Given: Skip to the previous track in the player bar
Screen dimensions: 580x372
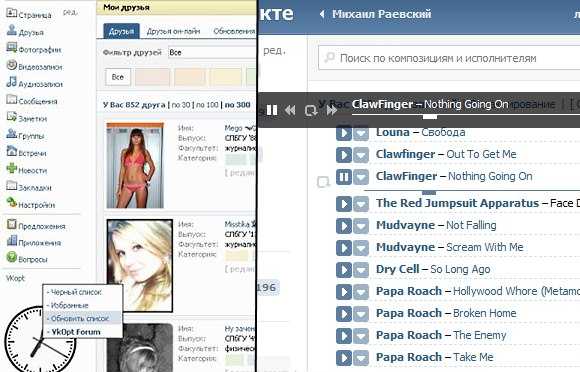Looking at the screenshot, I should tap(290, 110).
